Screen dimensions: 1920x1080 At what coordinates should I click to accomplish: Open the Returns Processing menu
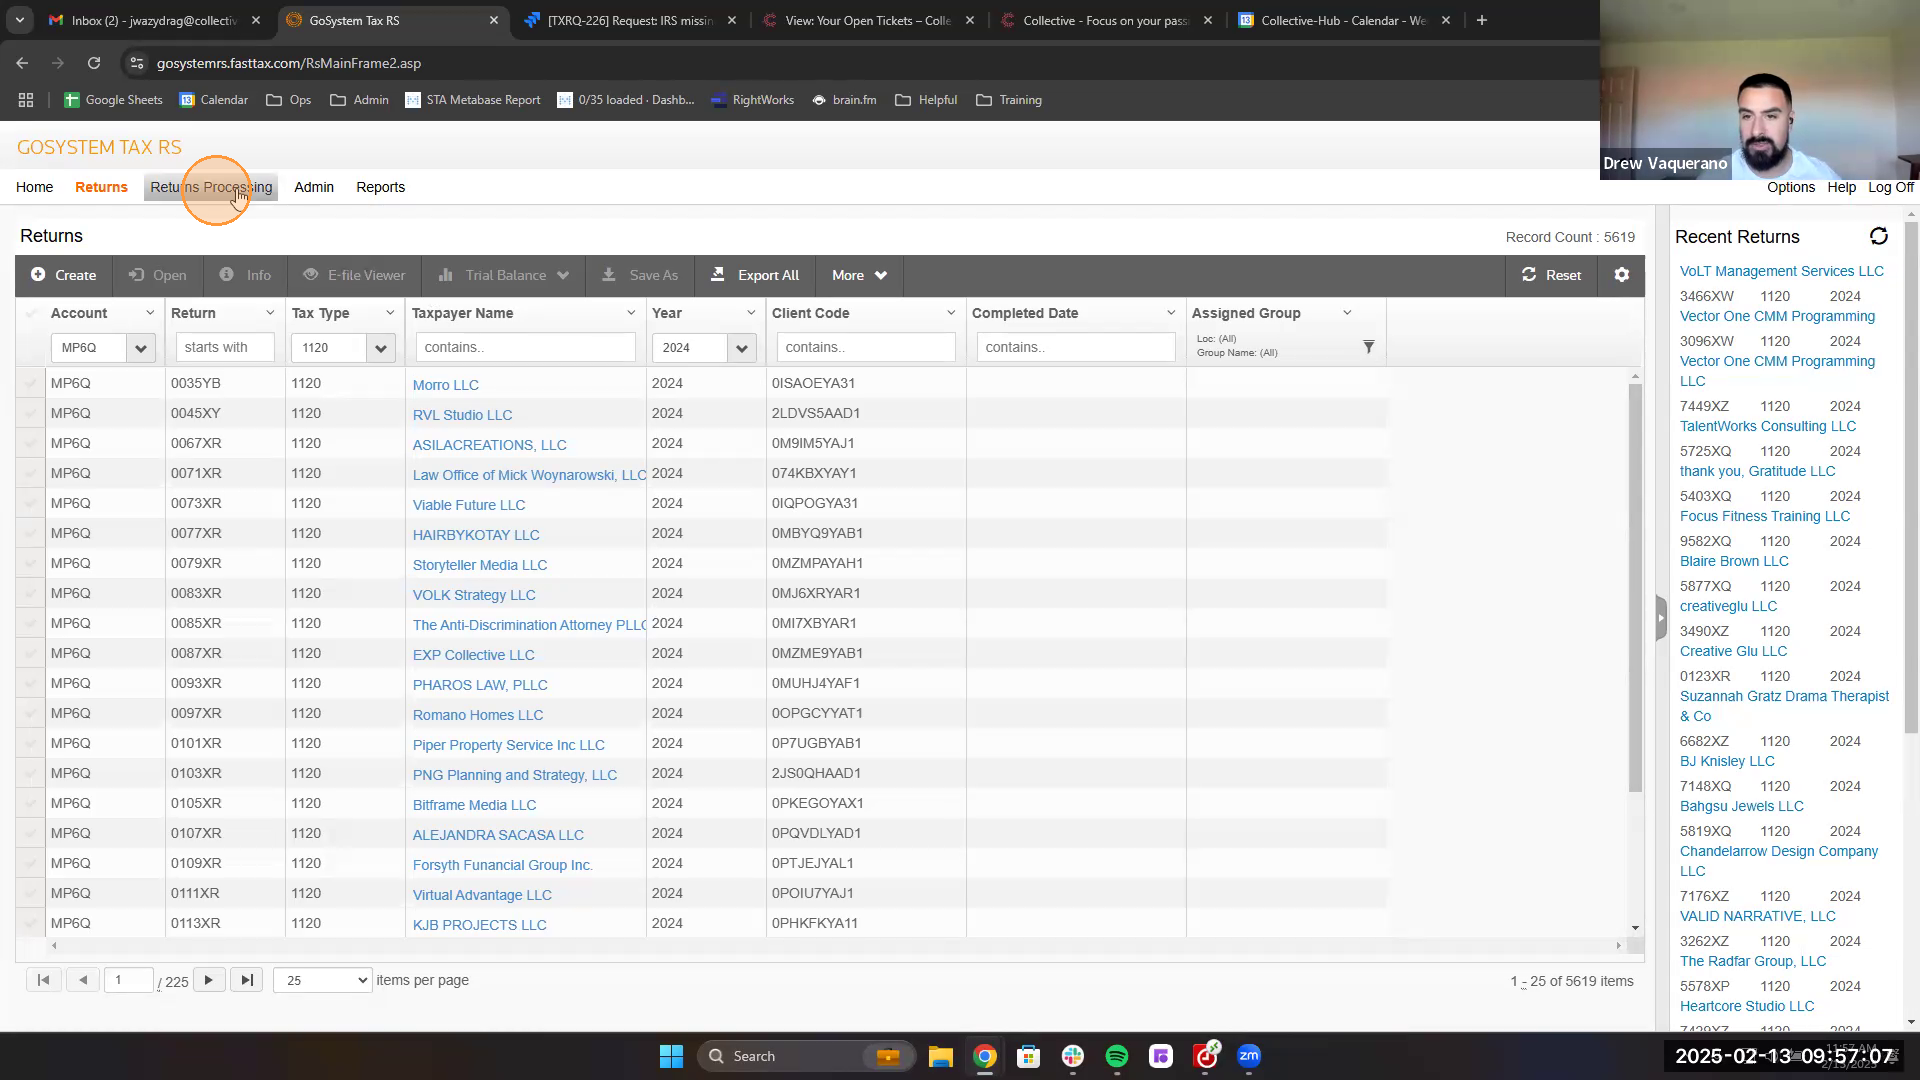(211, 187)
